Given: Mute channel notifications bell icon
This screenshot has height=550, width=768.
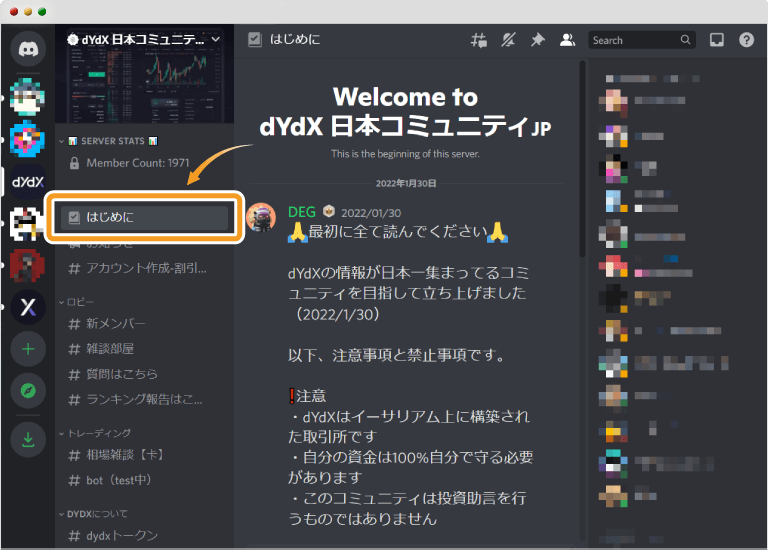Looking at the screenshot, I should pos(508,40).
